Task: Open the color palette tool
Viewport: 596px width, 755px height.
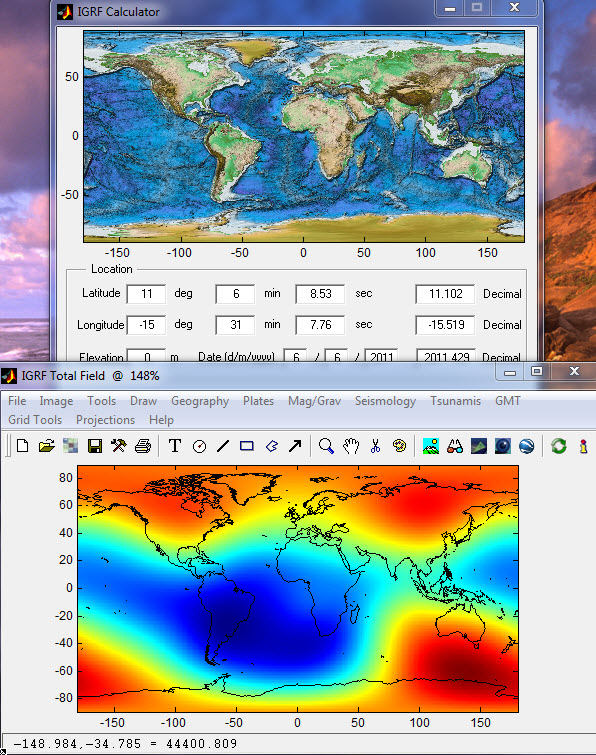Action: point(399,446)
